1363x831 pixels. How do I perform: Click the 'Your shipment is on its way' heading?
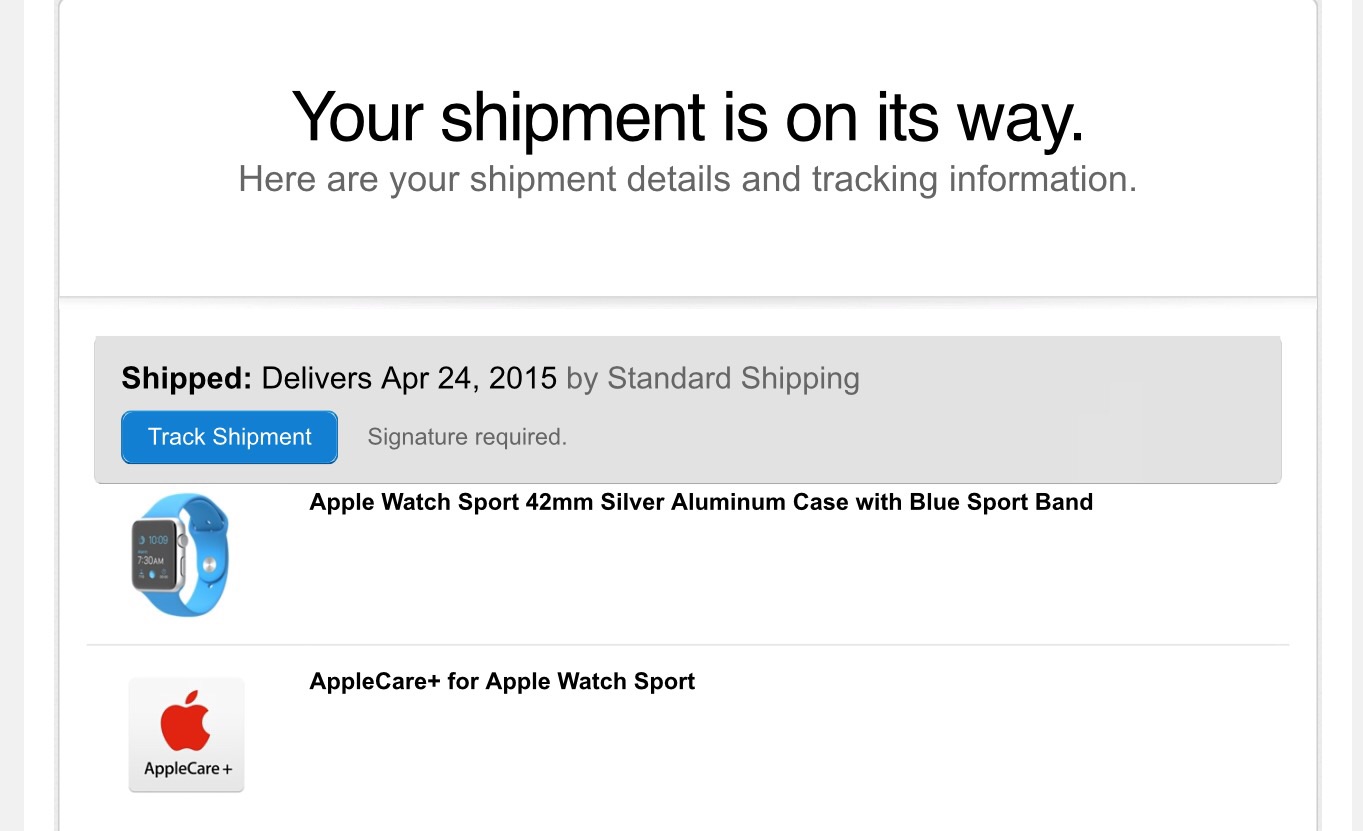688,117
